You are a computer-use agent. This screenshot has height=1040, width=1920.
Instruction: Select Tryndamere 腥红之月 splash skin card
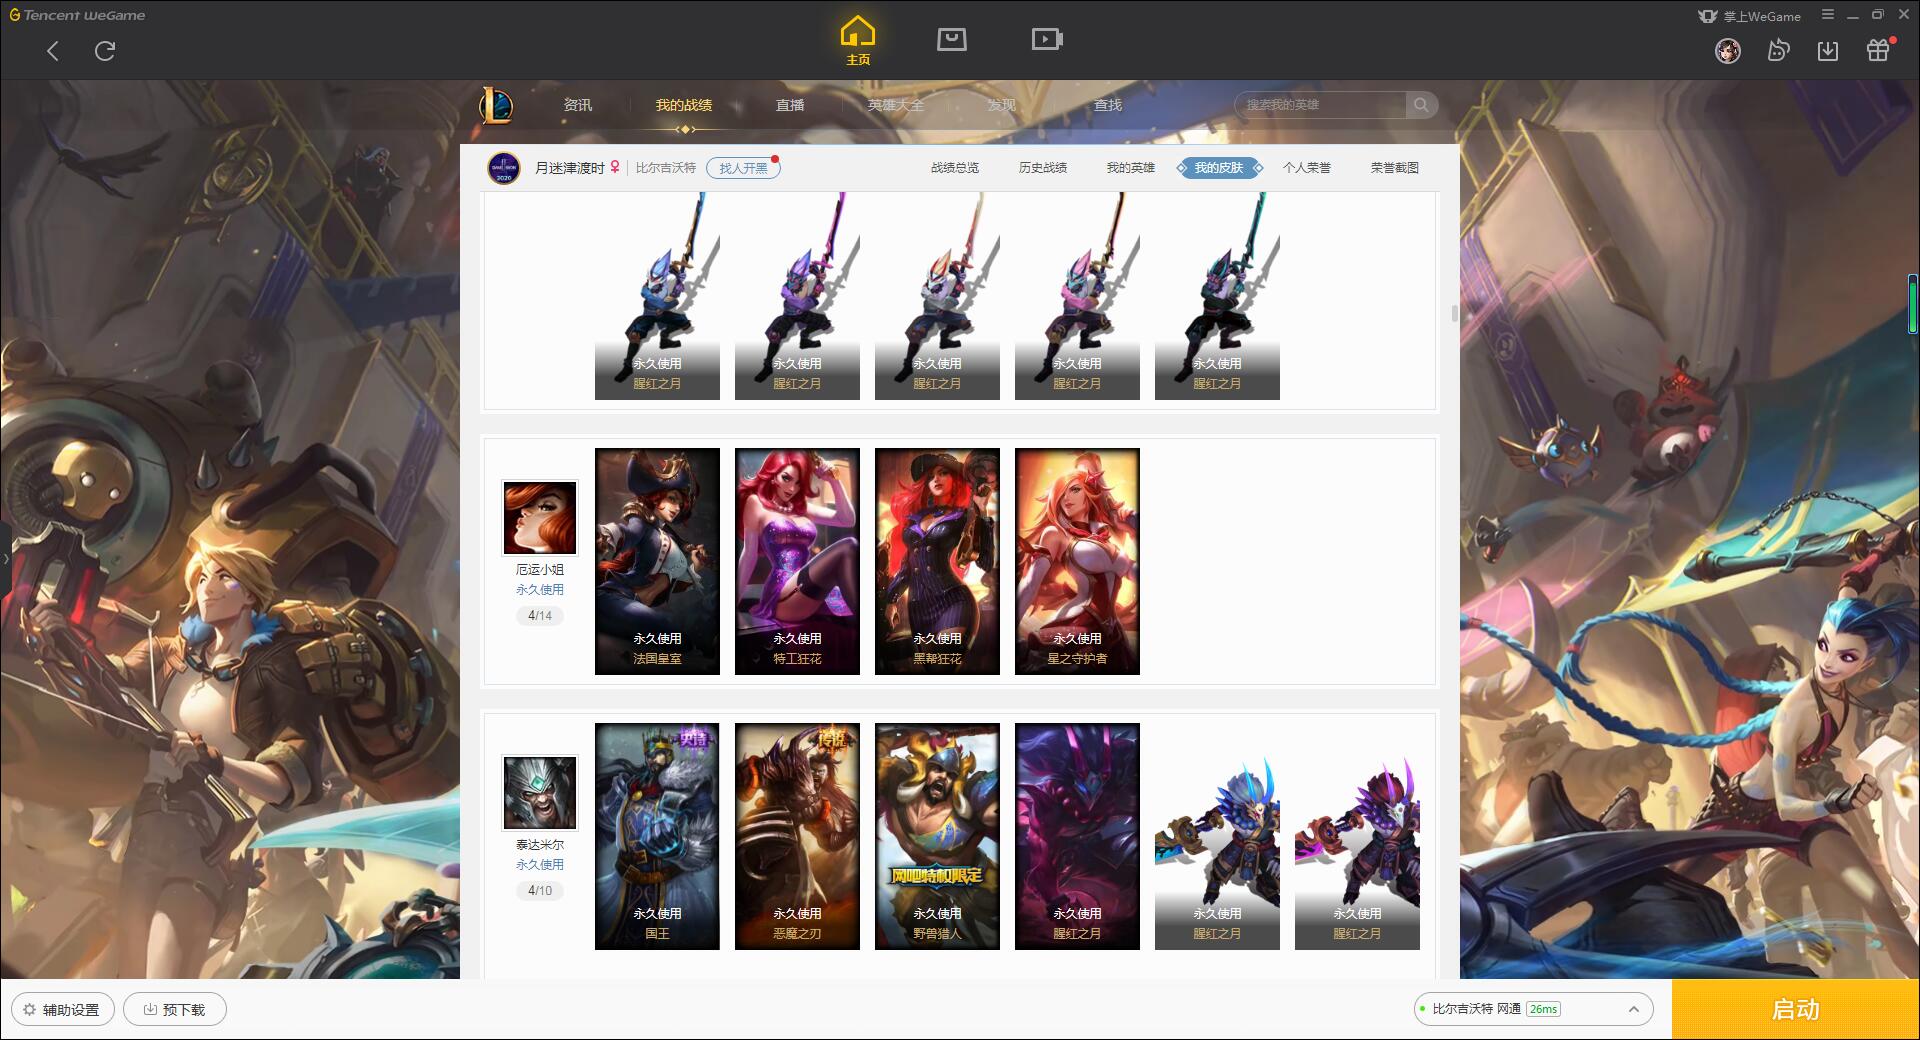[1077, 836]
